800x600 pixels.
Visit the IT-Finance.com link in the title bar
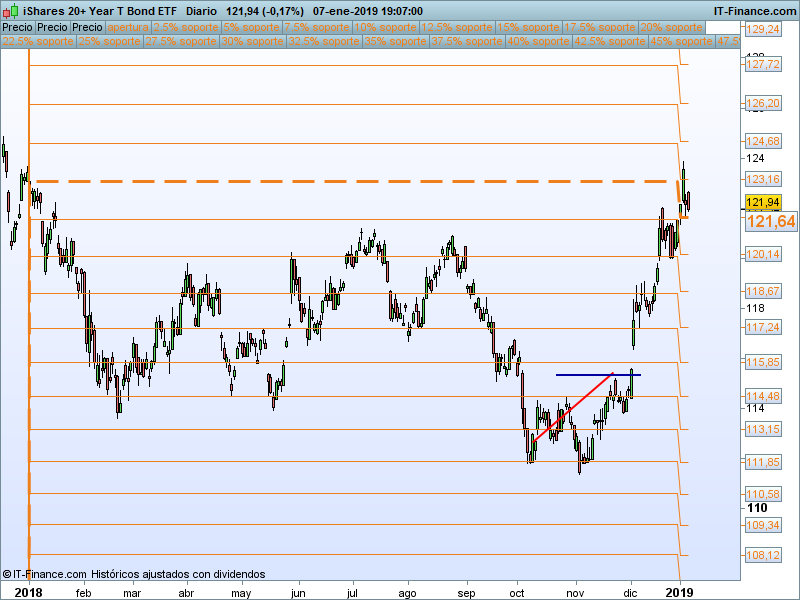(x=755, y=11)
